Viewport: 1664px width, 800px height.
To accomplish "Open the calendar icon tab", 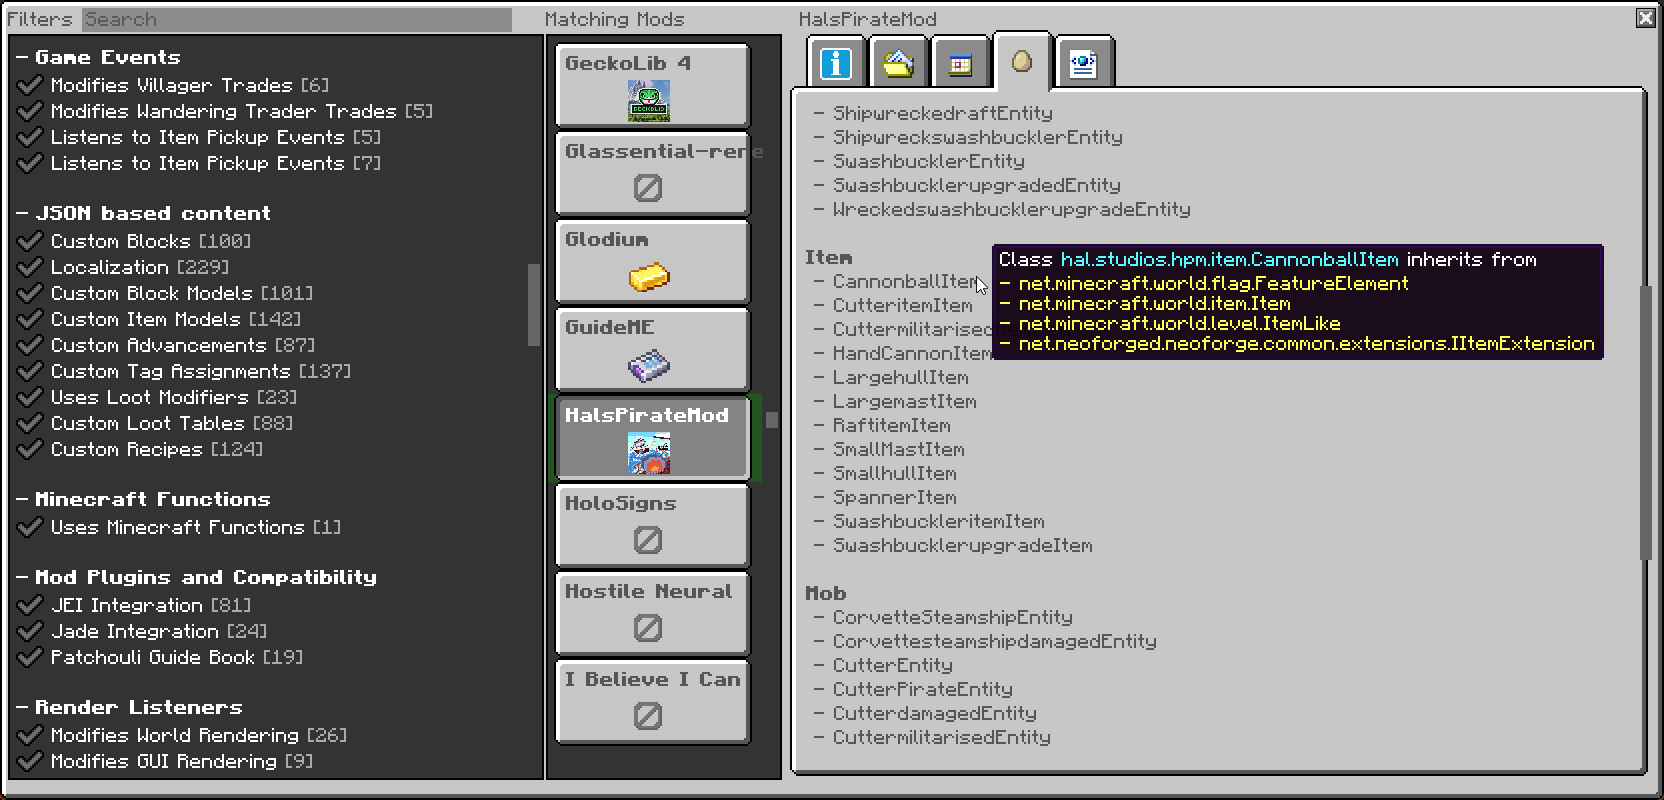I will [960, 64].
